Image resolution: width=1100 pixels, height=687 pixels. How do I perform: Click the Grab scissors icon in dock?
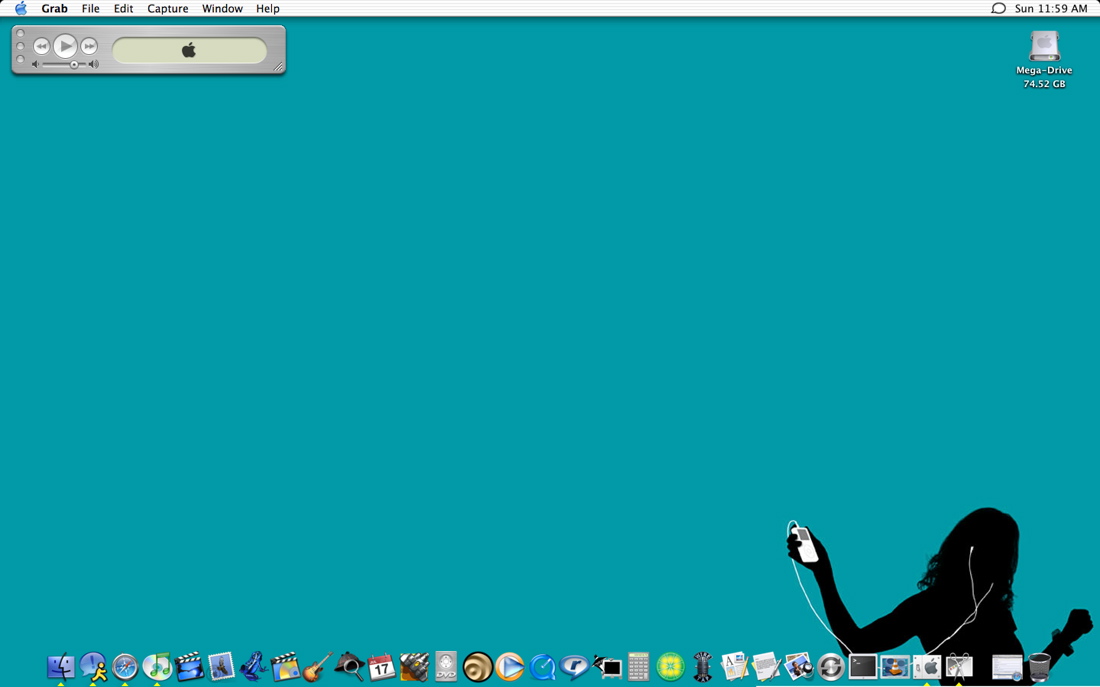click(959, 666)
